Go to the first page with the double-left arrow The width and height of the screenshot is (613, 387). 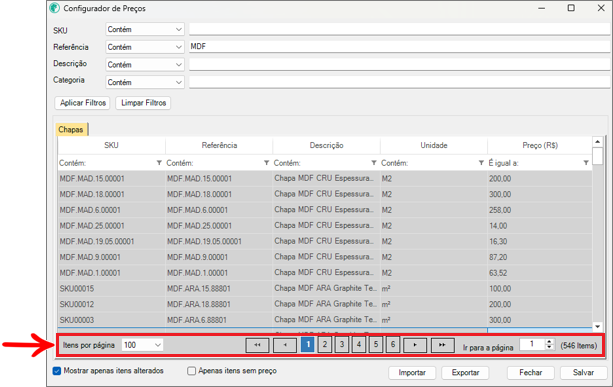(257, 345)
